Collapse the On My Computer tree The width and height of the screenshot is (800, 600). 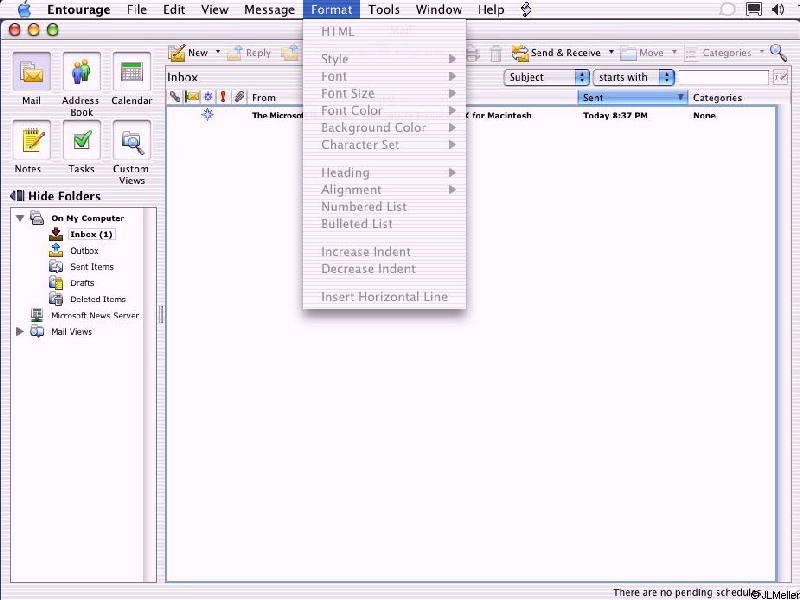pyautogui.click(x=20, y=218)
